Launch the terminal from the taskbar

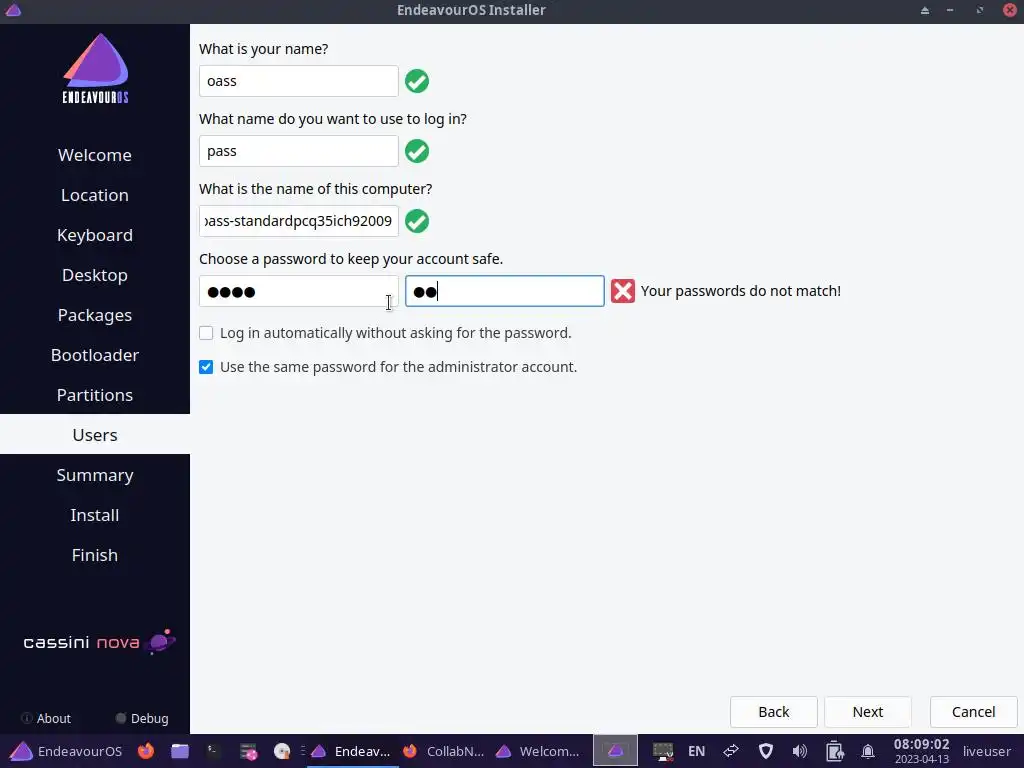[x=213, y=751]
